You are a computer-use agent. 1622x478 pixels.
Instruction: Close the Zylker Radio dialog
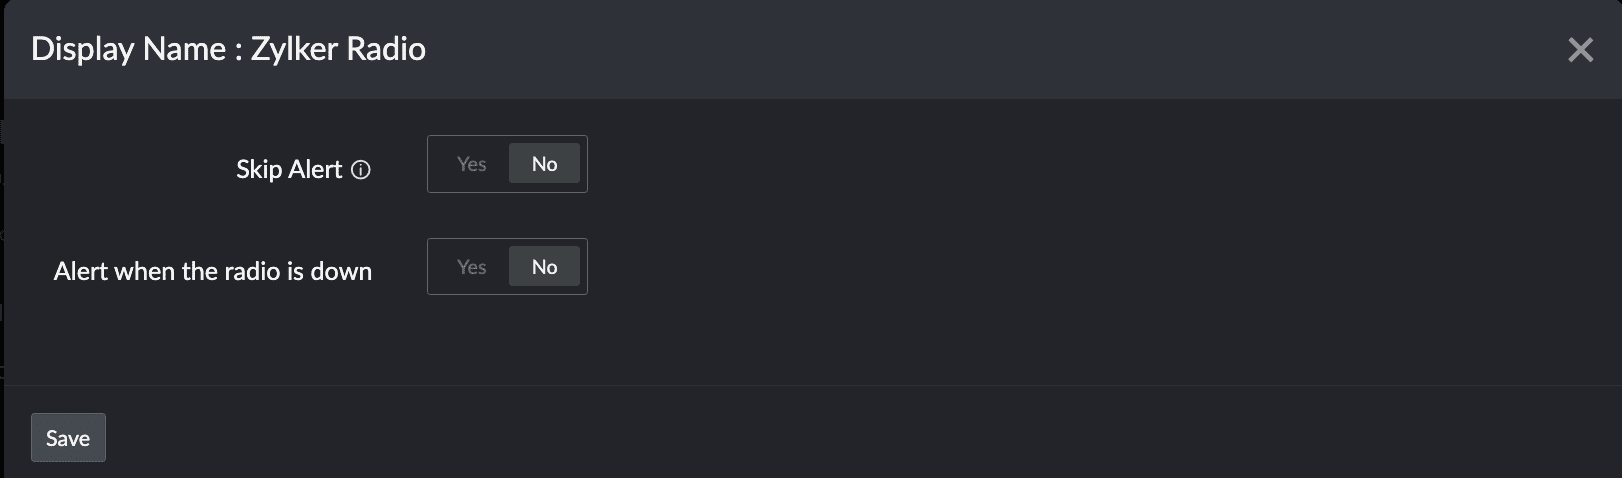click(x=1580, y=50)
